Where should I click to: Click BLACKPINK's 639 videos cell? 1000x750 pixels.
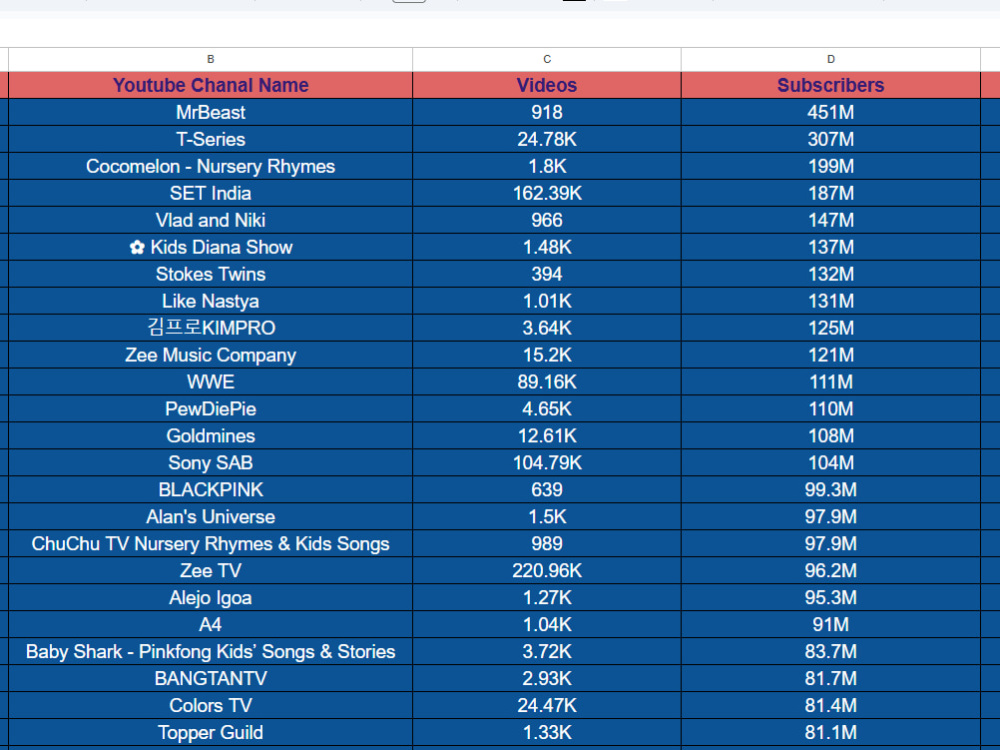tap(547, 490)
